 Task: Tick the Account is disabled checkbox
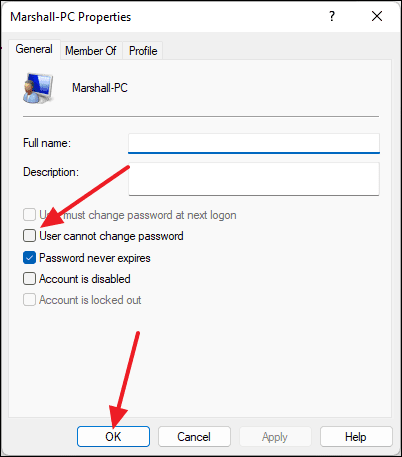(29, 279)
